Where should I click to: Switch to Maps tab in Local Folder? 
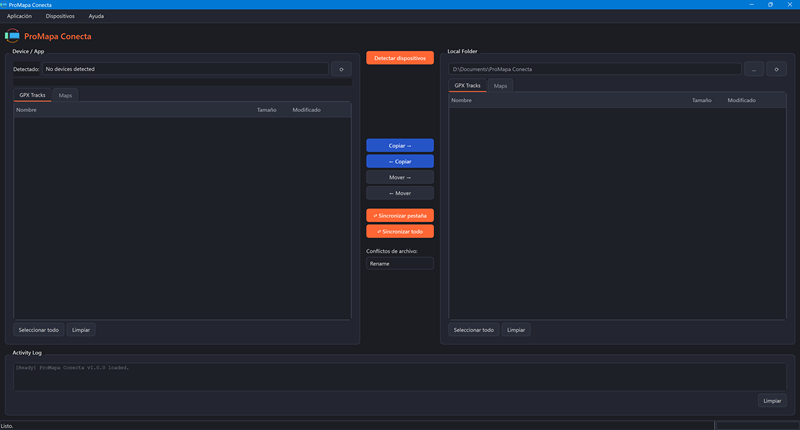501,86
